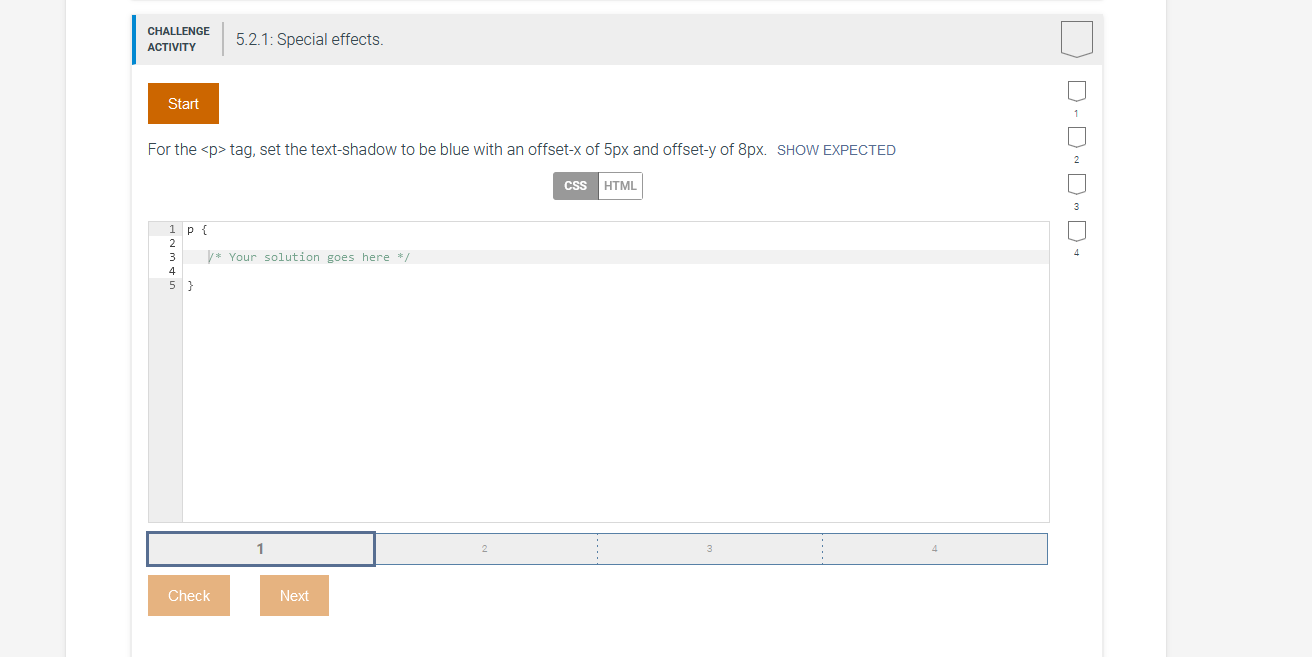
Task: Open step 4 of the challenge
Action: 934,548
